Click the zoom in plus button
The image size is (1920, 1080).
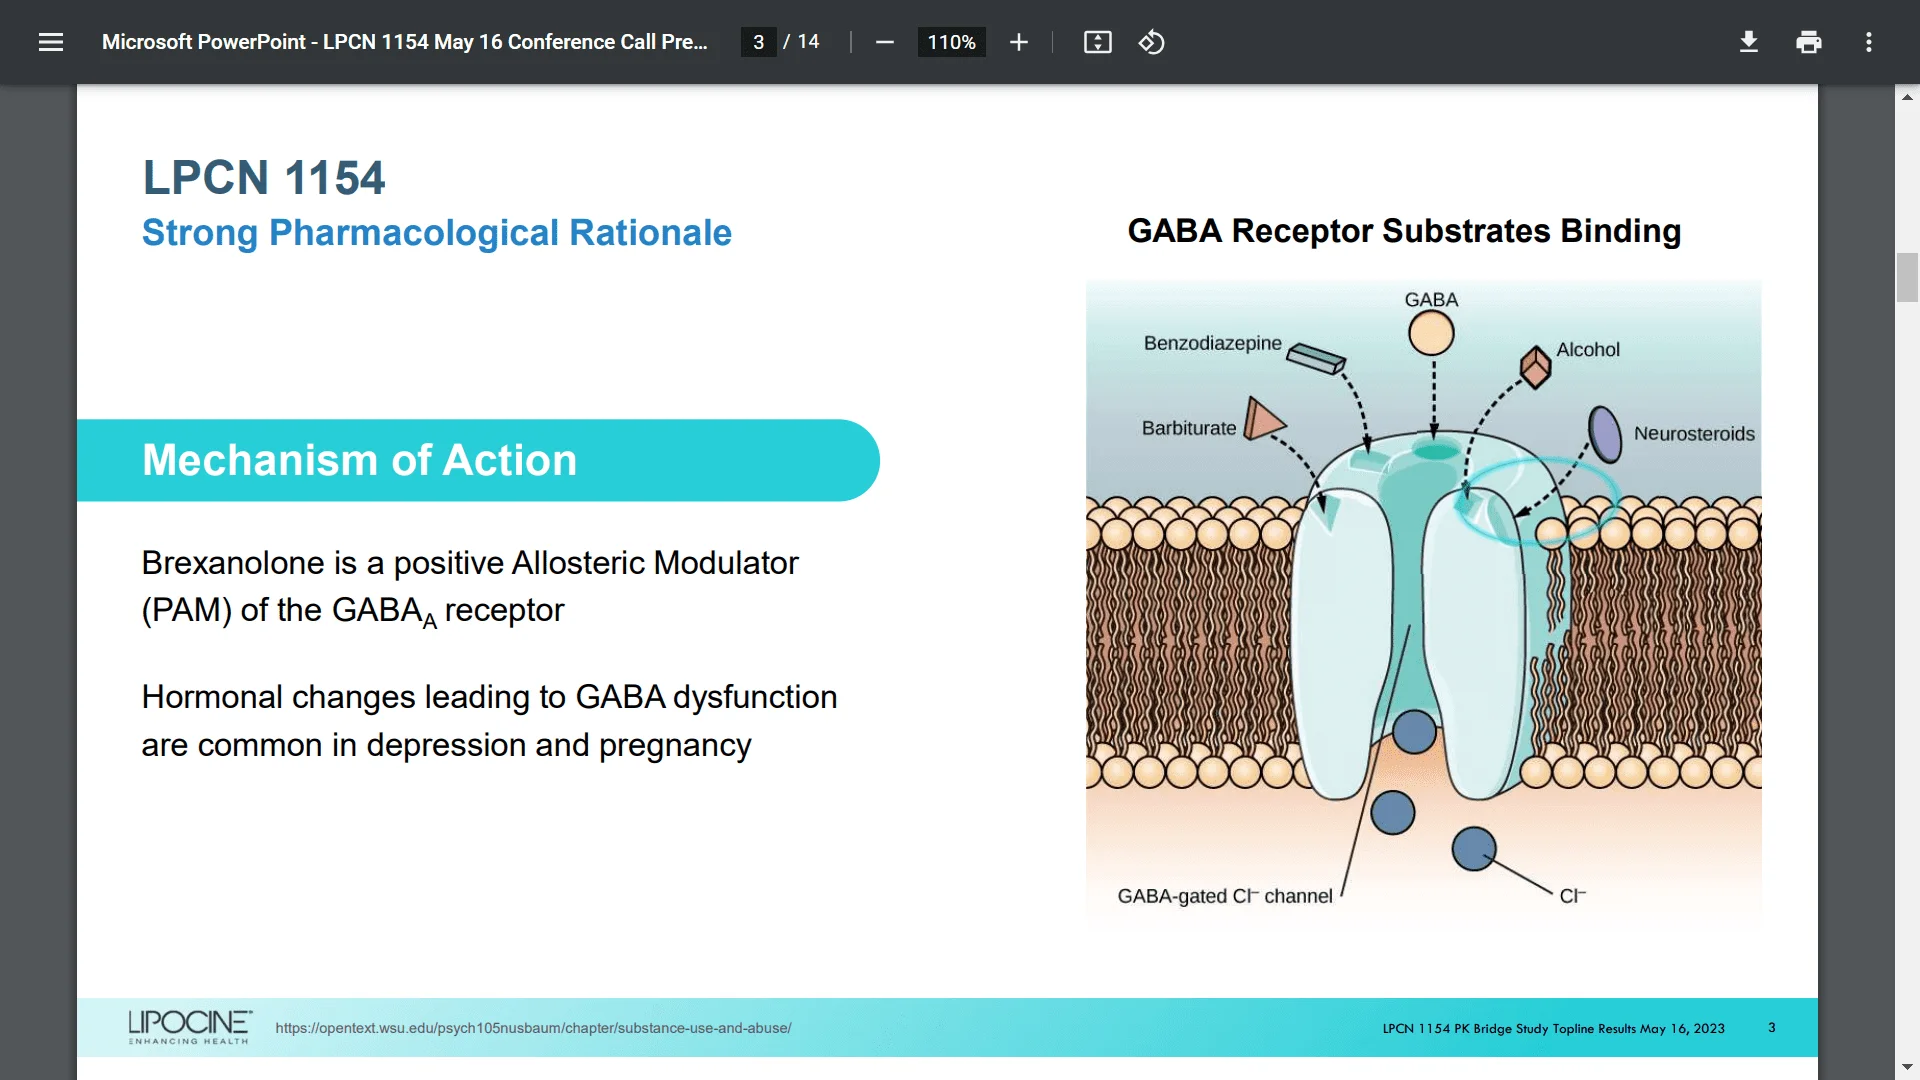(x=1018, y=42)
